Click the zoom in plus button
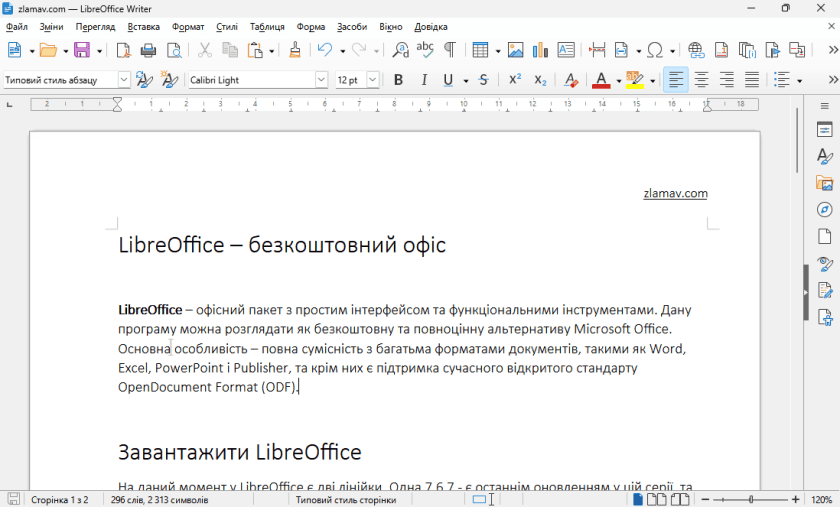840x507 pixels. point(796,499)
